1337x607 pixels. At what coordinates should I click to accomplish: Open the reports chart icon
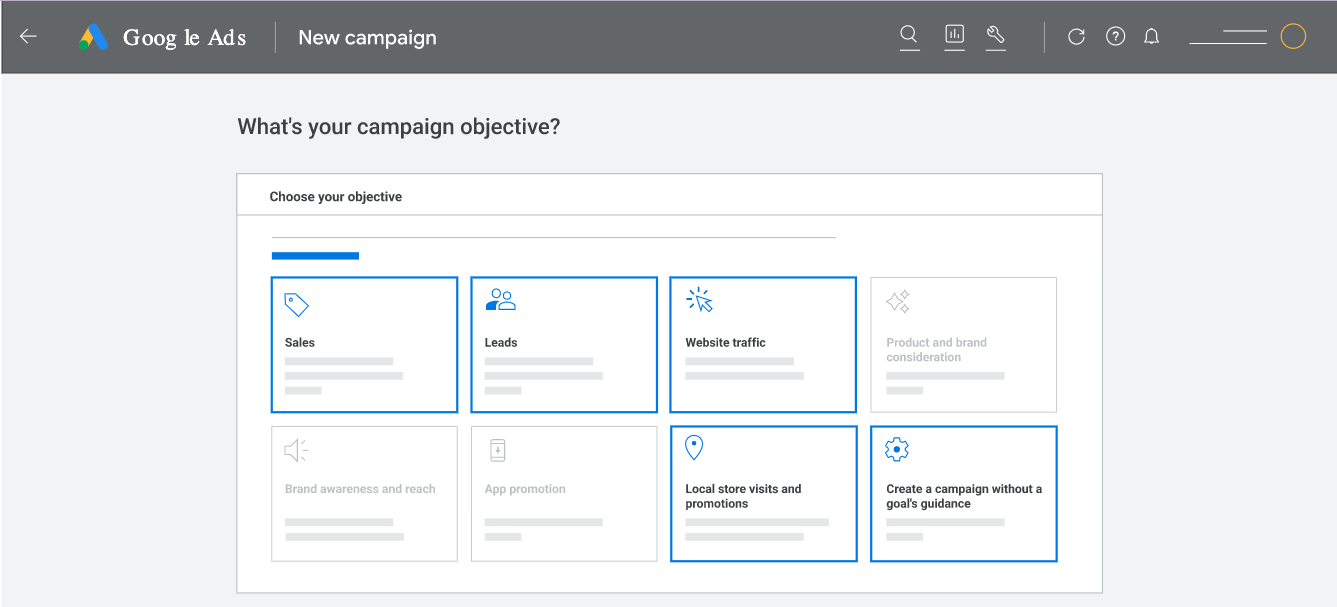[x=955, y=36]
